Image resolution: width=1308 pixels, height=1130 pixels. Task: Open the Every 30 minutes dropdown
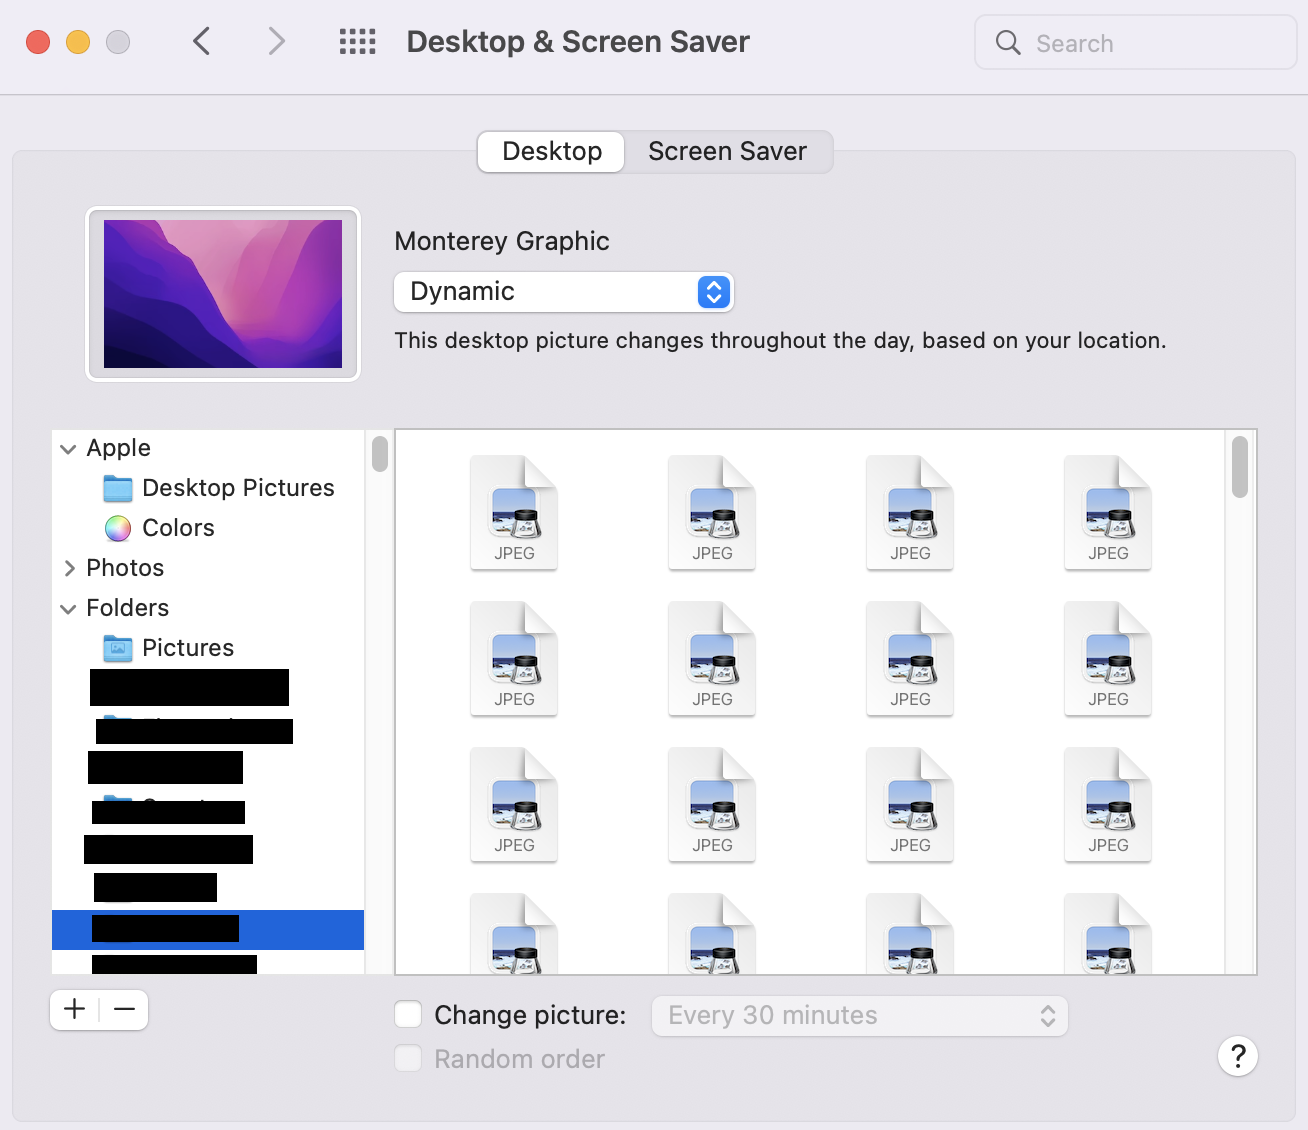pos(859,1015)
